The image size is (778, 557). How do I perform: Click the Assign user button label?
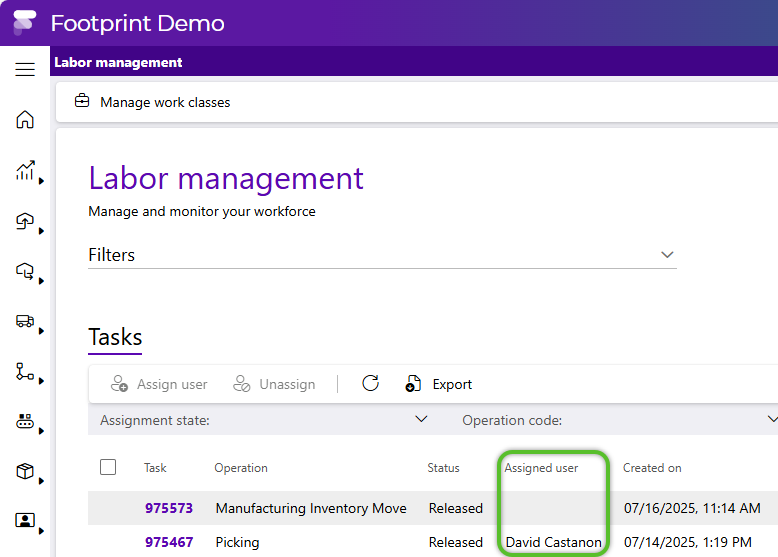click(172, 384)
